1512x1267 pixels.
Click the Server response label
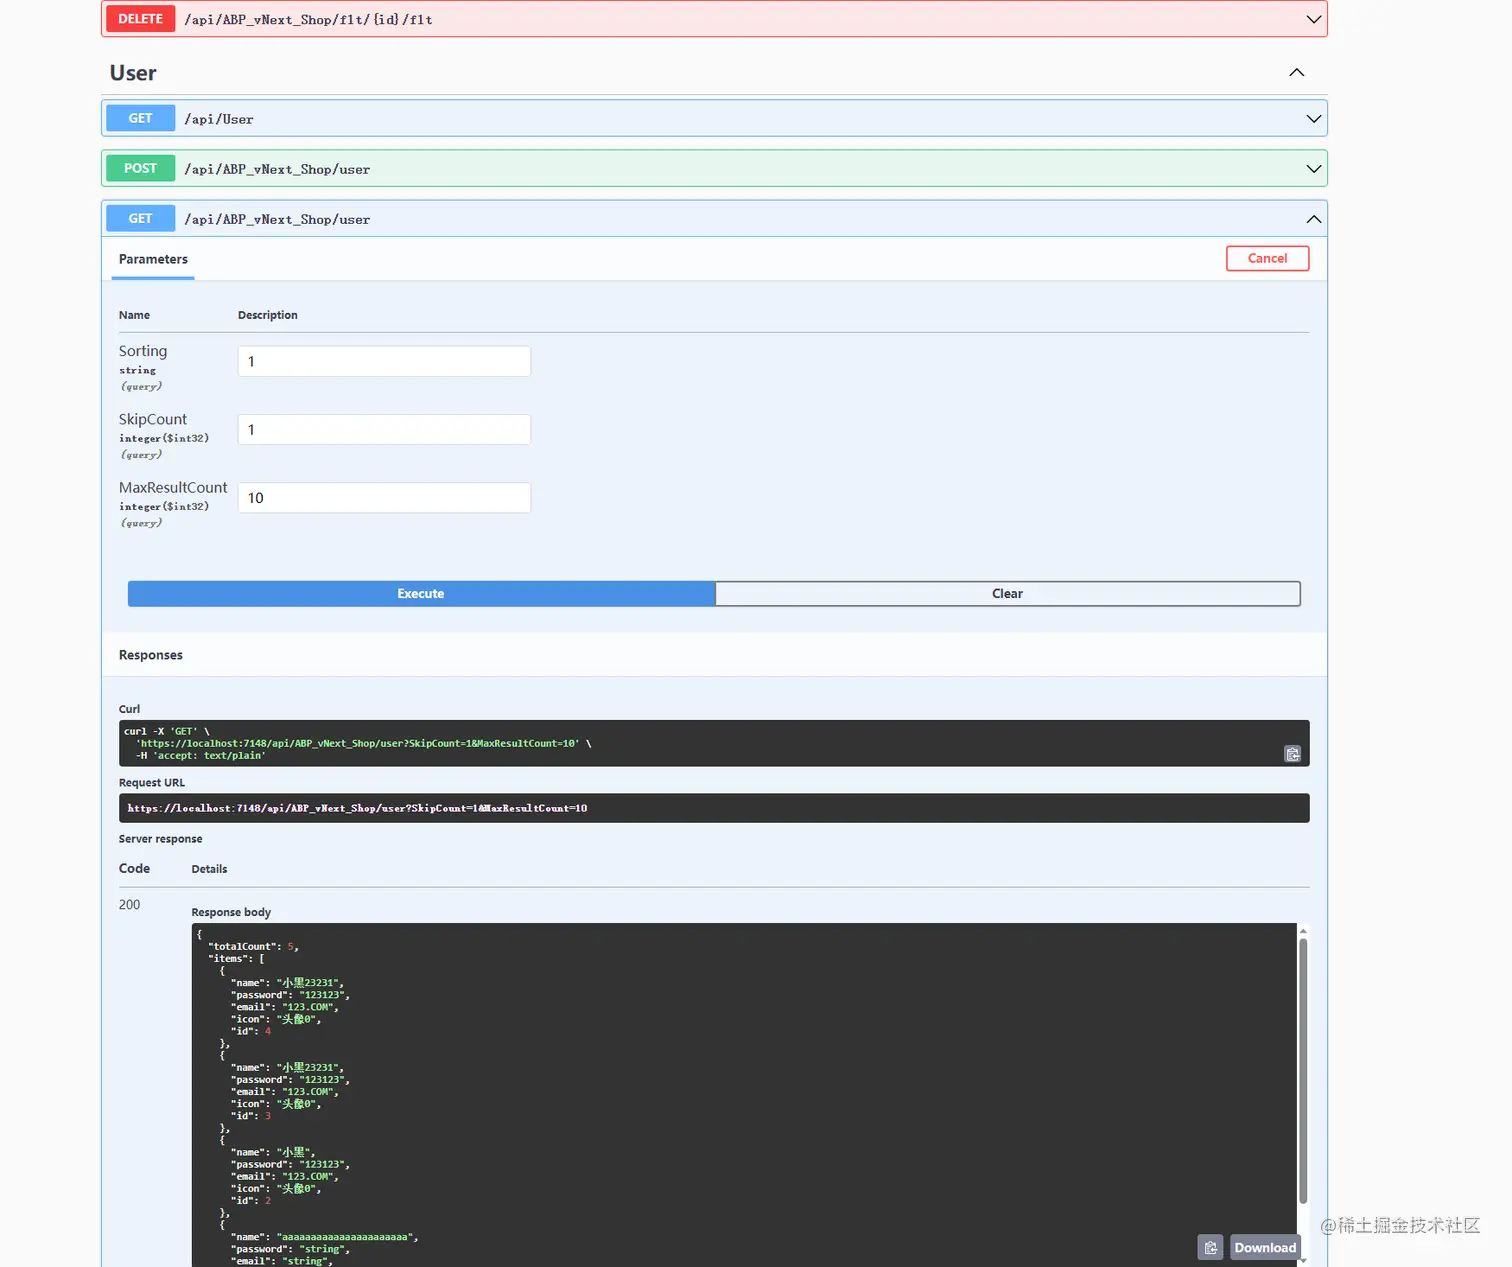160,839
